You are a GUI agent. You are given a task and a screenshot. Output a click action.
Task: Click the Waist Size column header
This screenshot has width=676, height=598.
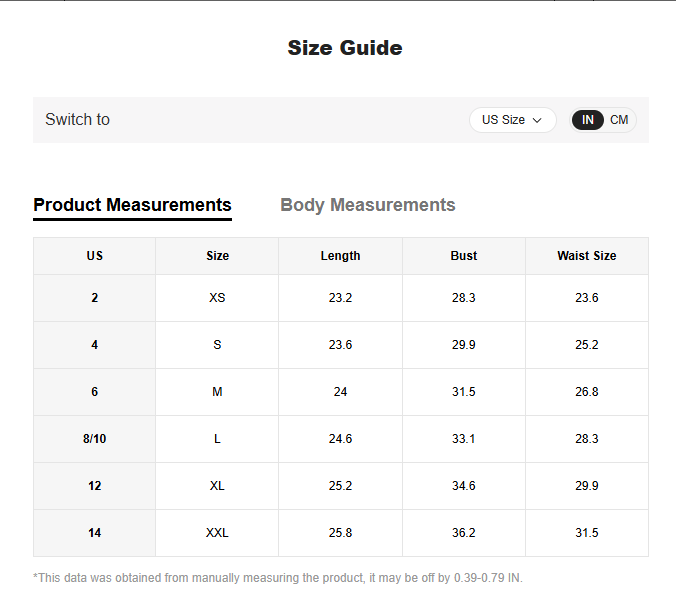point(586,256)
